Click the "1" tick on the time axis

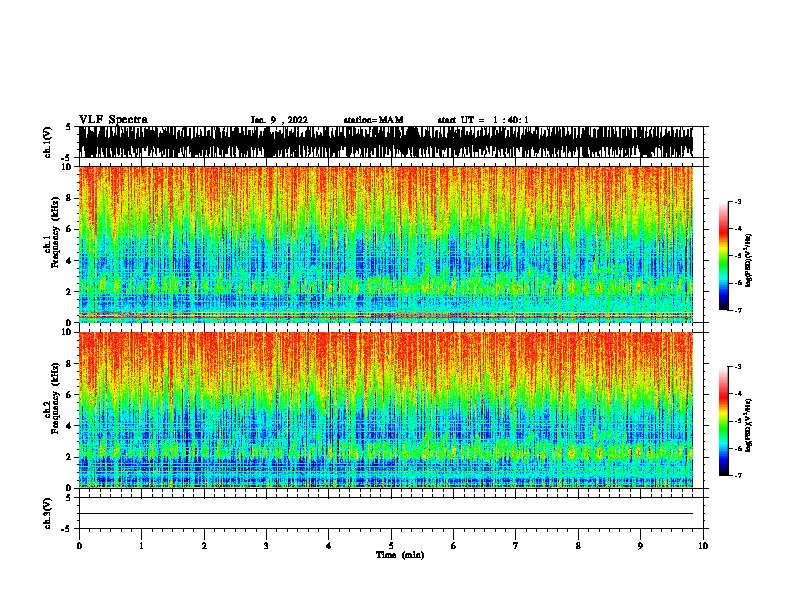point(141,546)
